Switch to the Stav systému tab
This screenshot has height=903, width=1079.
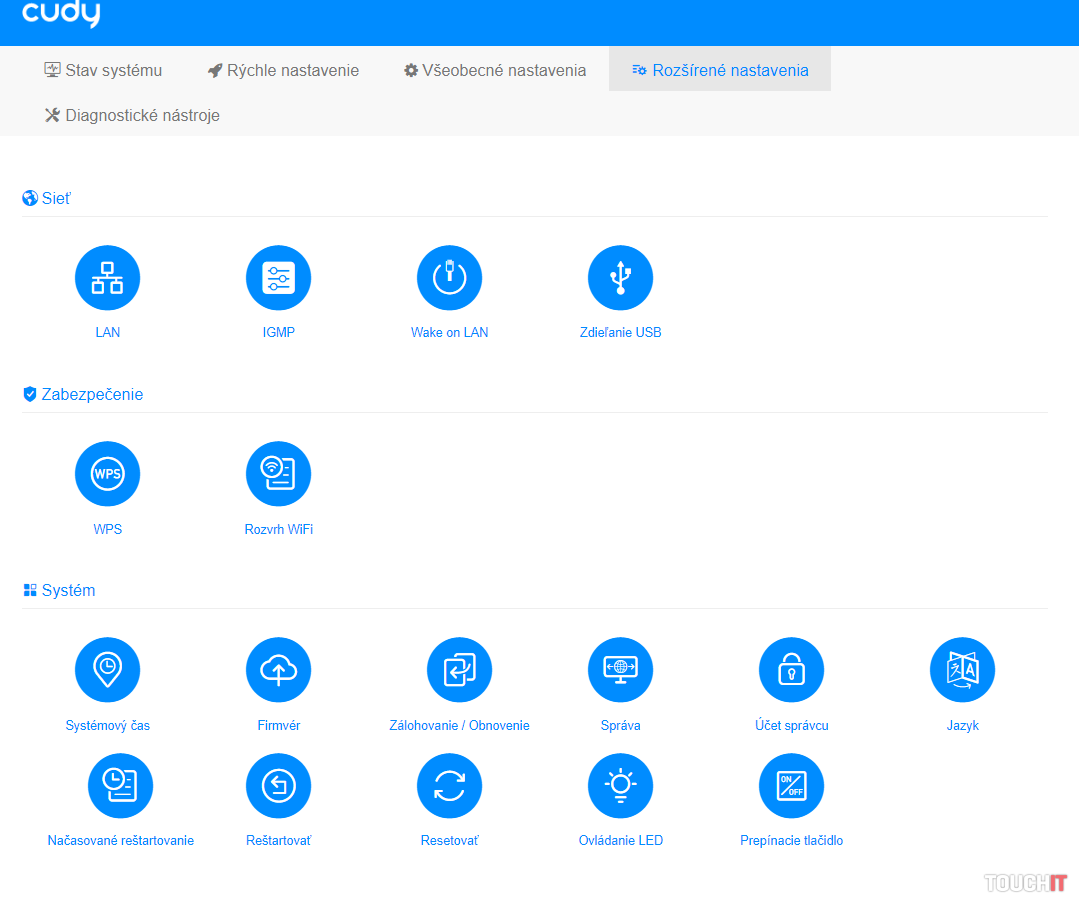point(103,70)
